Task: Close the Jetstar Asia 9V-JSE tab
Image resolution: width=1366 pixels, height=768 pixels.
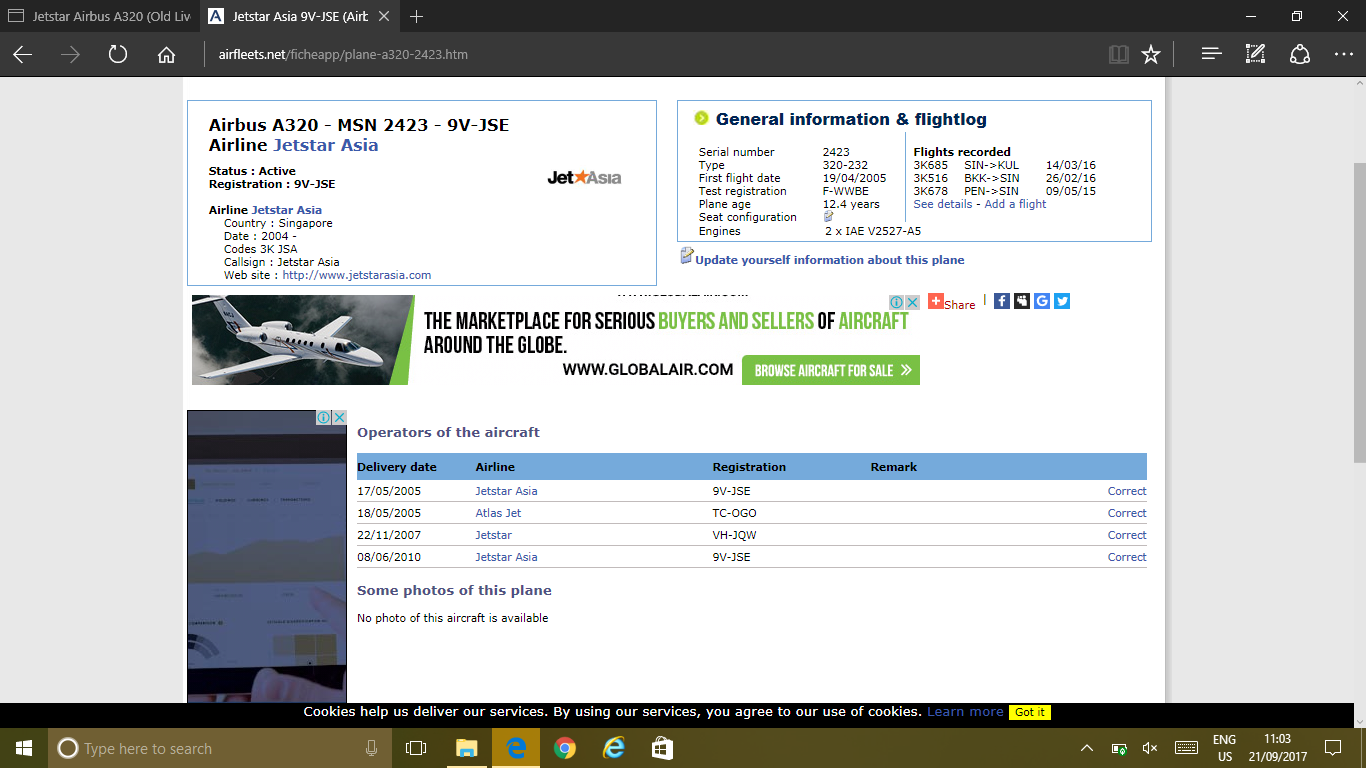Action: 384,17
